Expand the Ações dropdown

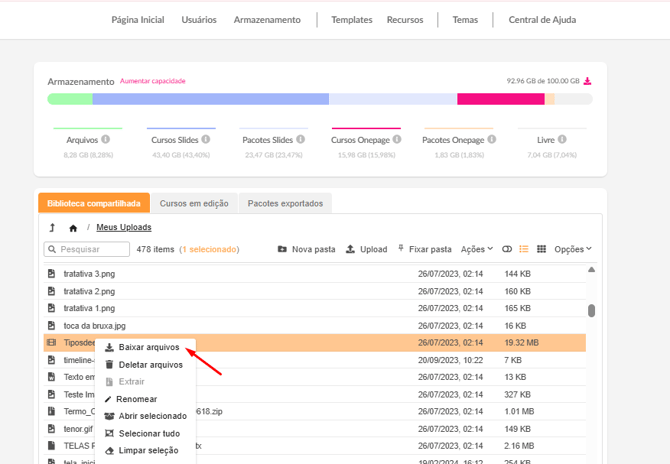pyautogui.click(x=476, y=249)
